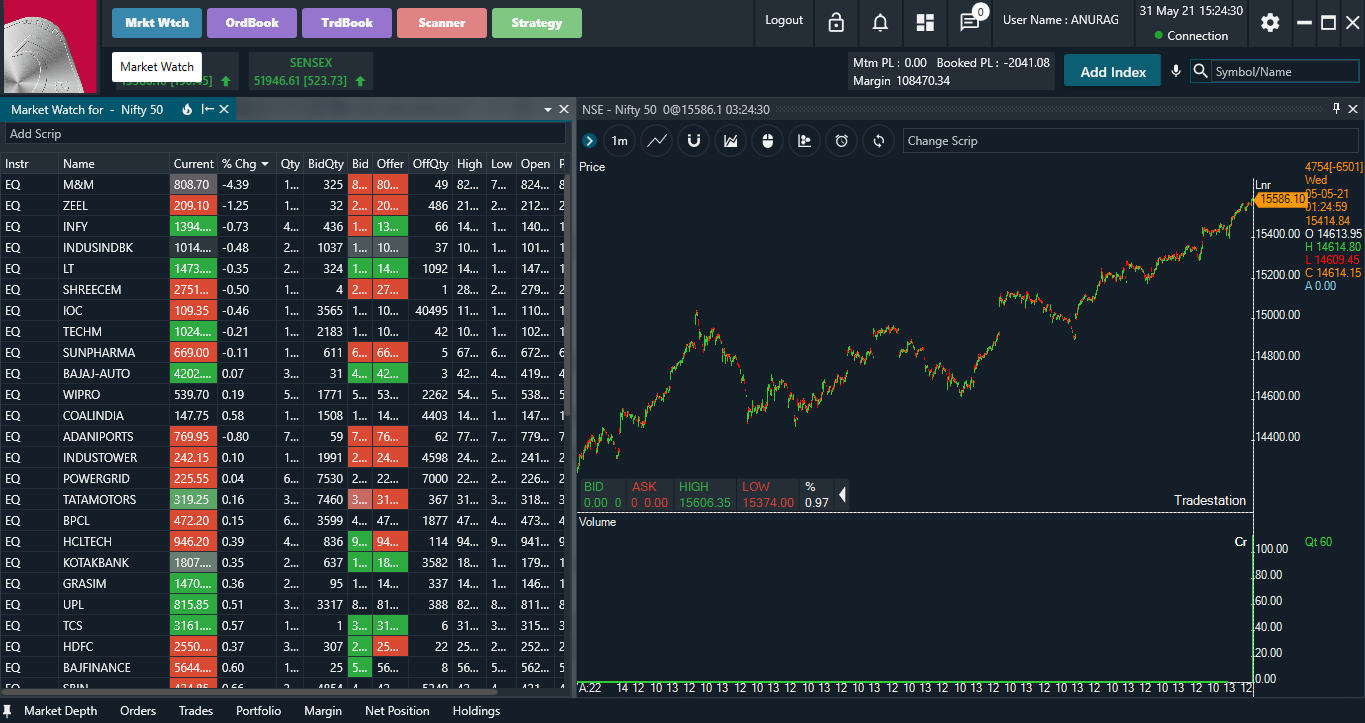Click the Current column header
The image size is (1365, 723).
[x=193, y=164]
